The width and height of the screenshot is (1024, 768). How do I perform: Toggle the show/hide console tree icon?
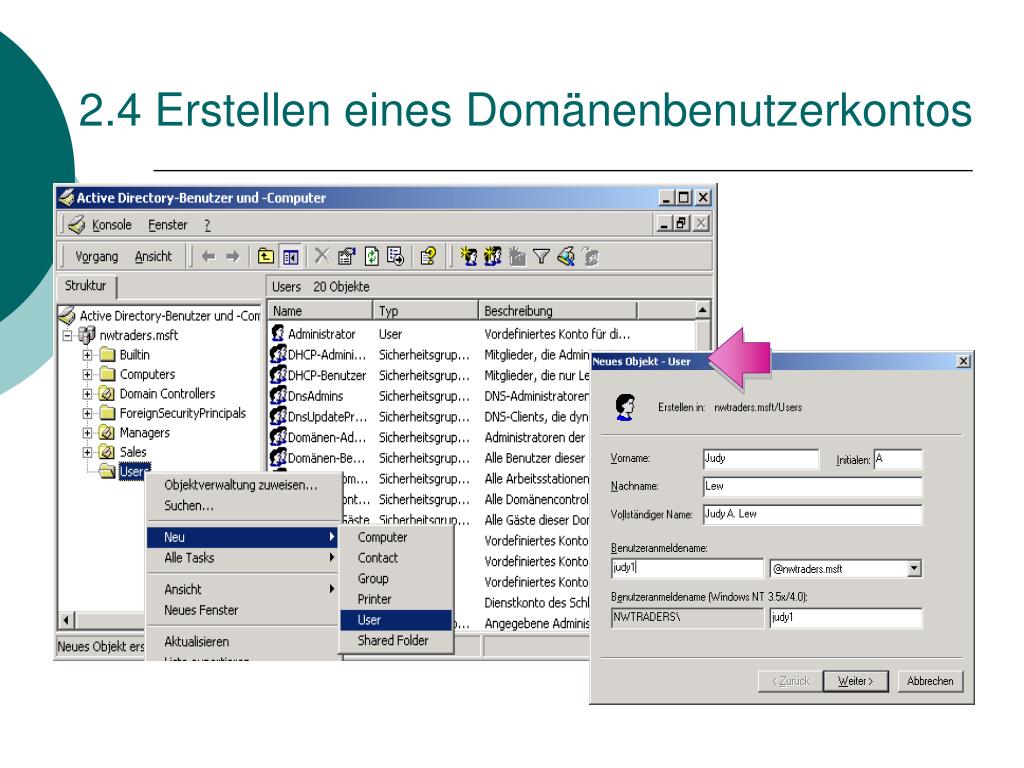pyautogui.click(x=291, y=256)
